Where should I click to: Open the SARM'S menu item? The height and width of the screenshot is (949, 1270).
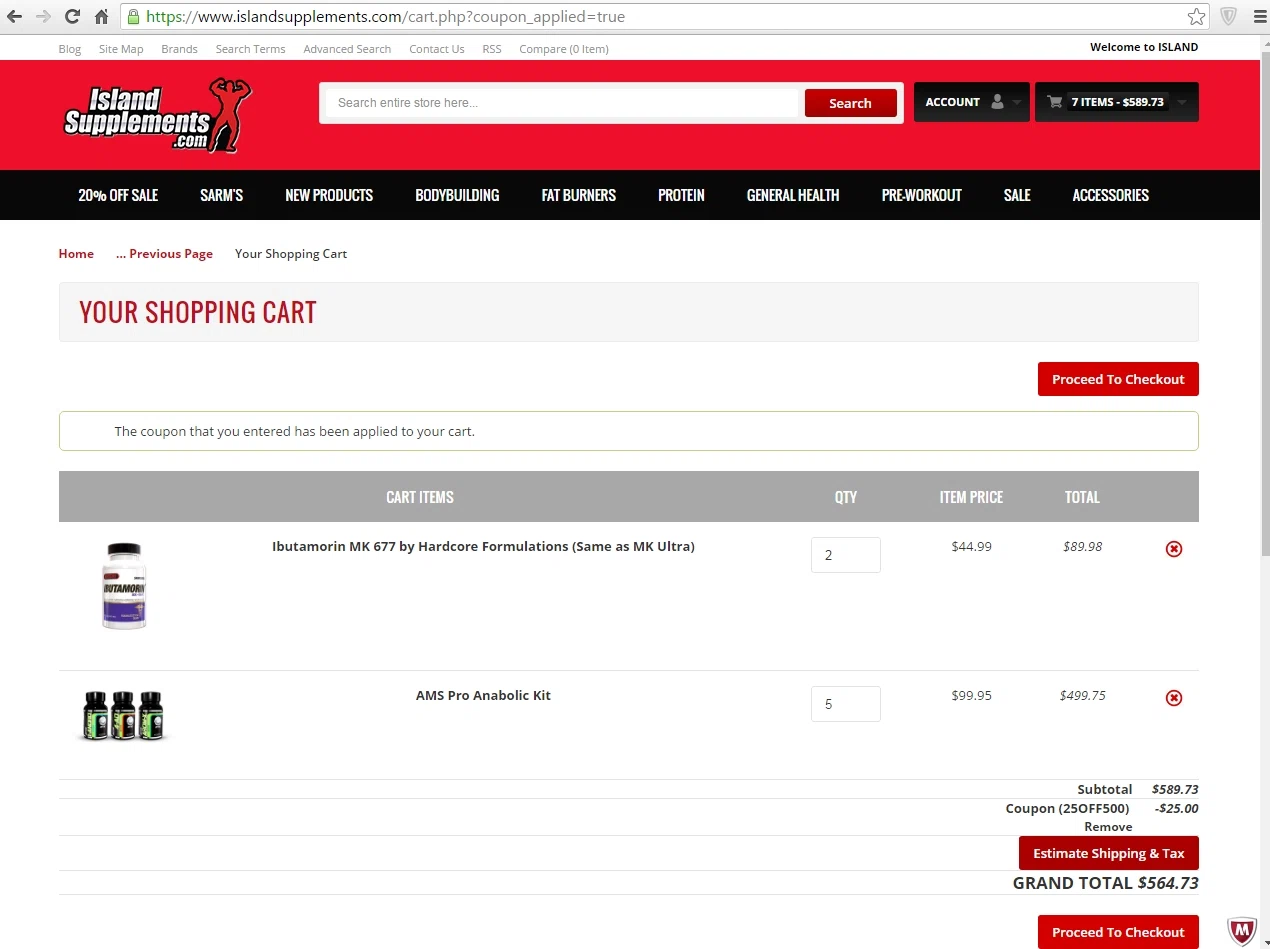[221, 195]
